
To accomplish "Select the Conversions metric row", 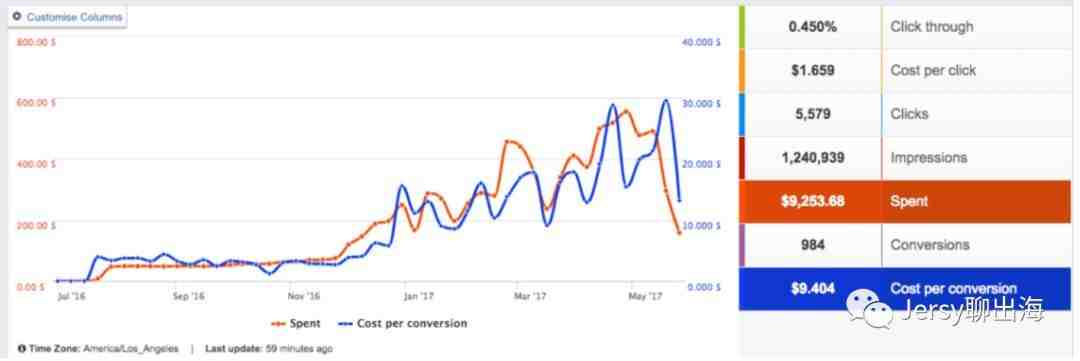I will 904,245.
